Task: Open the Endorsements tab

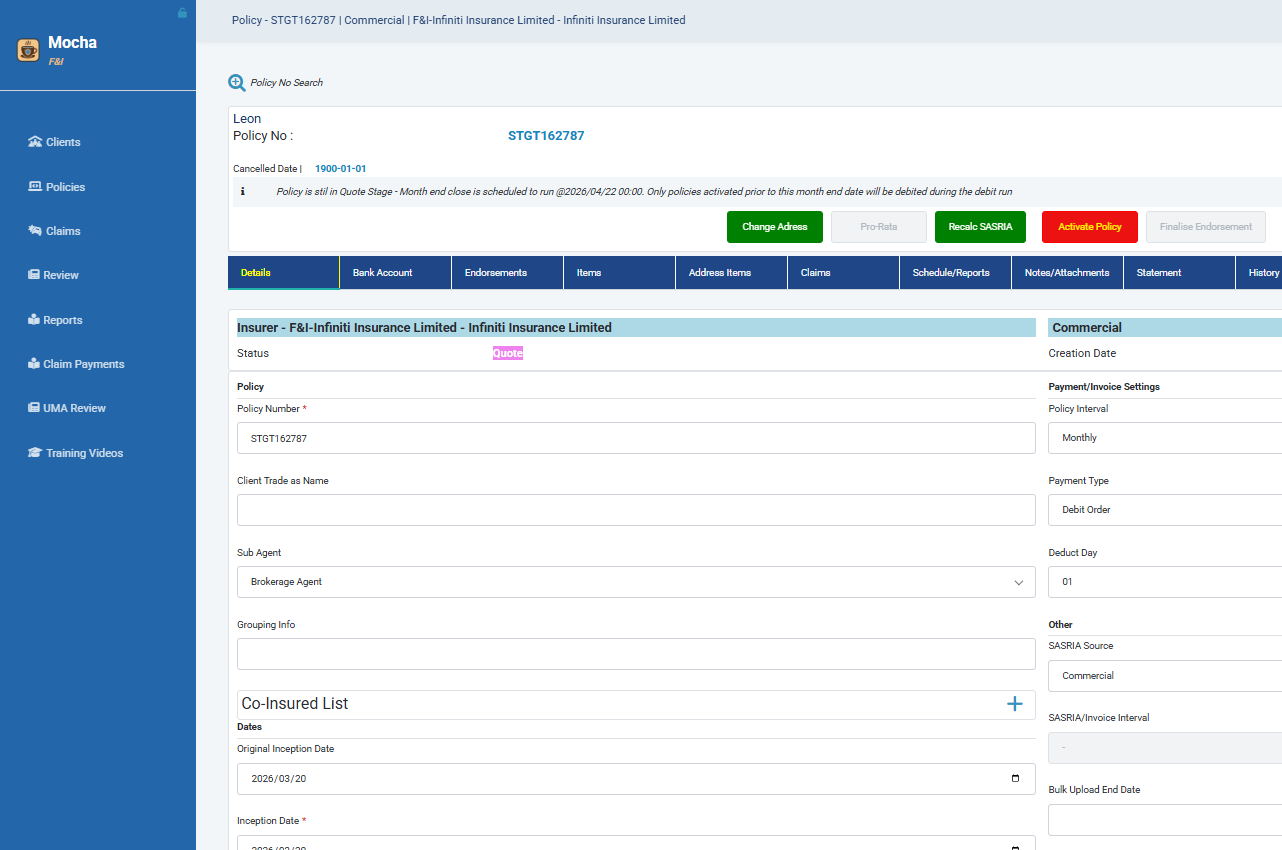Action: click(x=506, y=272)
